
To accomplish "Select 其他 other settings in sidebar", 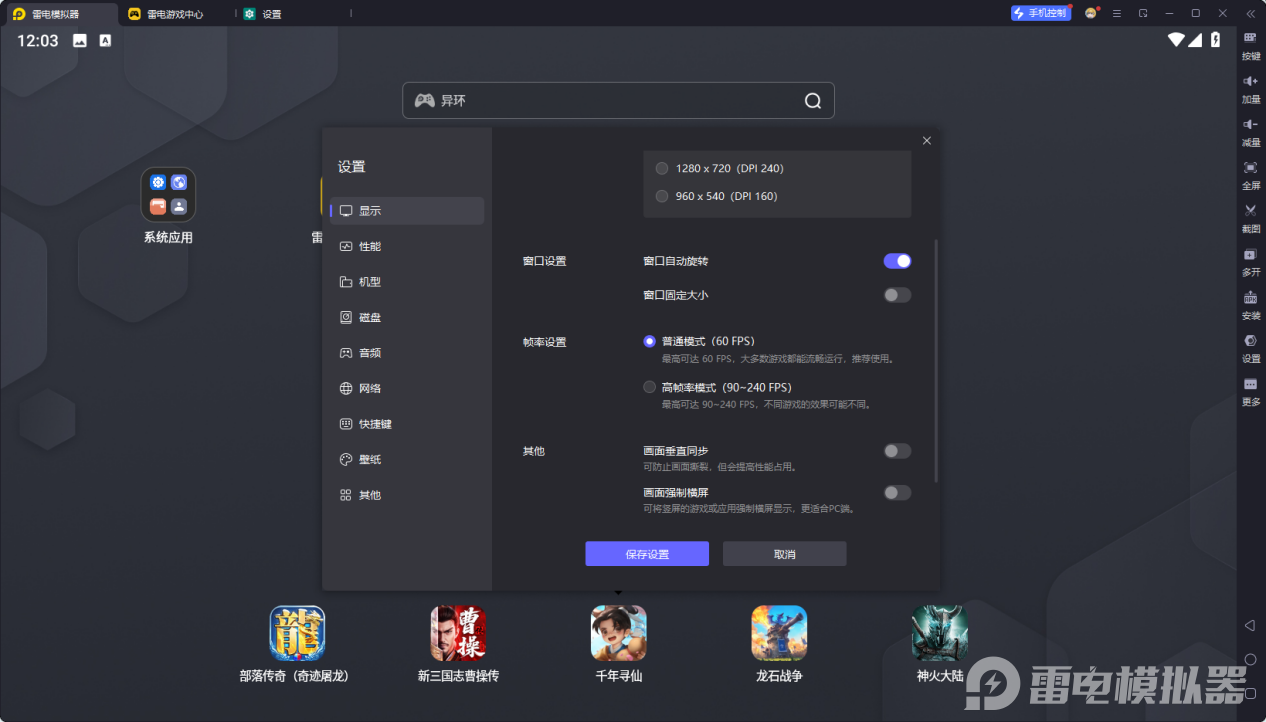I will (407, 495).
